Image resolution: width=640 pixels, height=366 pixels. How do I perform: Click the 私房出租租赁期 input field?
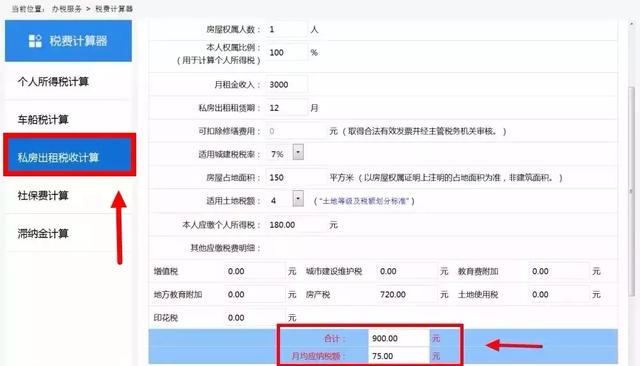point(287,108)
